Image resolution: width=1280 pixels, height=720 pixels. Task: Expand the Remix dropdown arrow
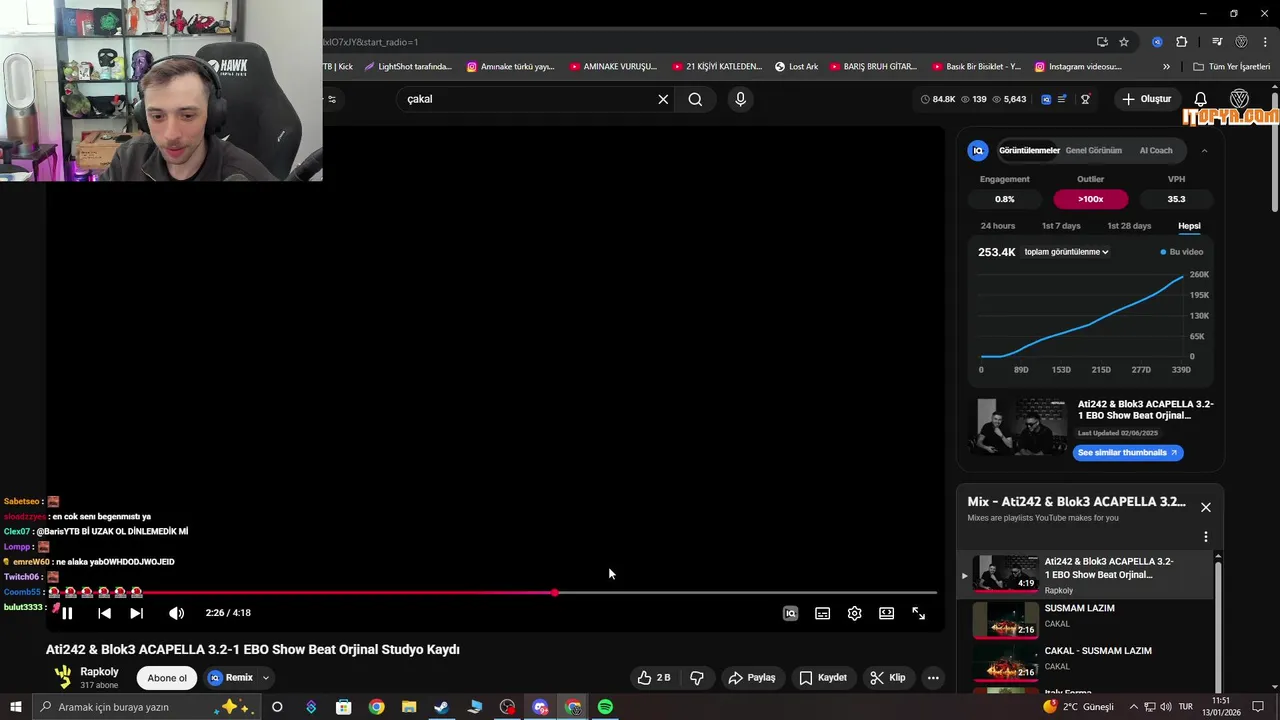point(266,678)
